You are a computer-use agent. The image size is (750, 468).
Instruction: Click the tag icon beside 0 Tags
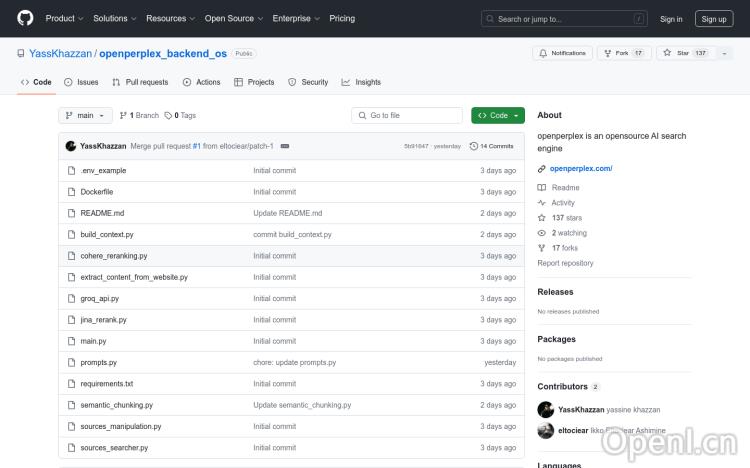click(x=168, y=115)
